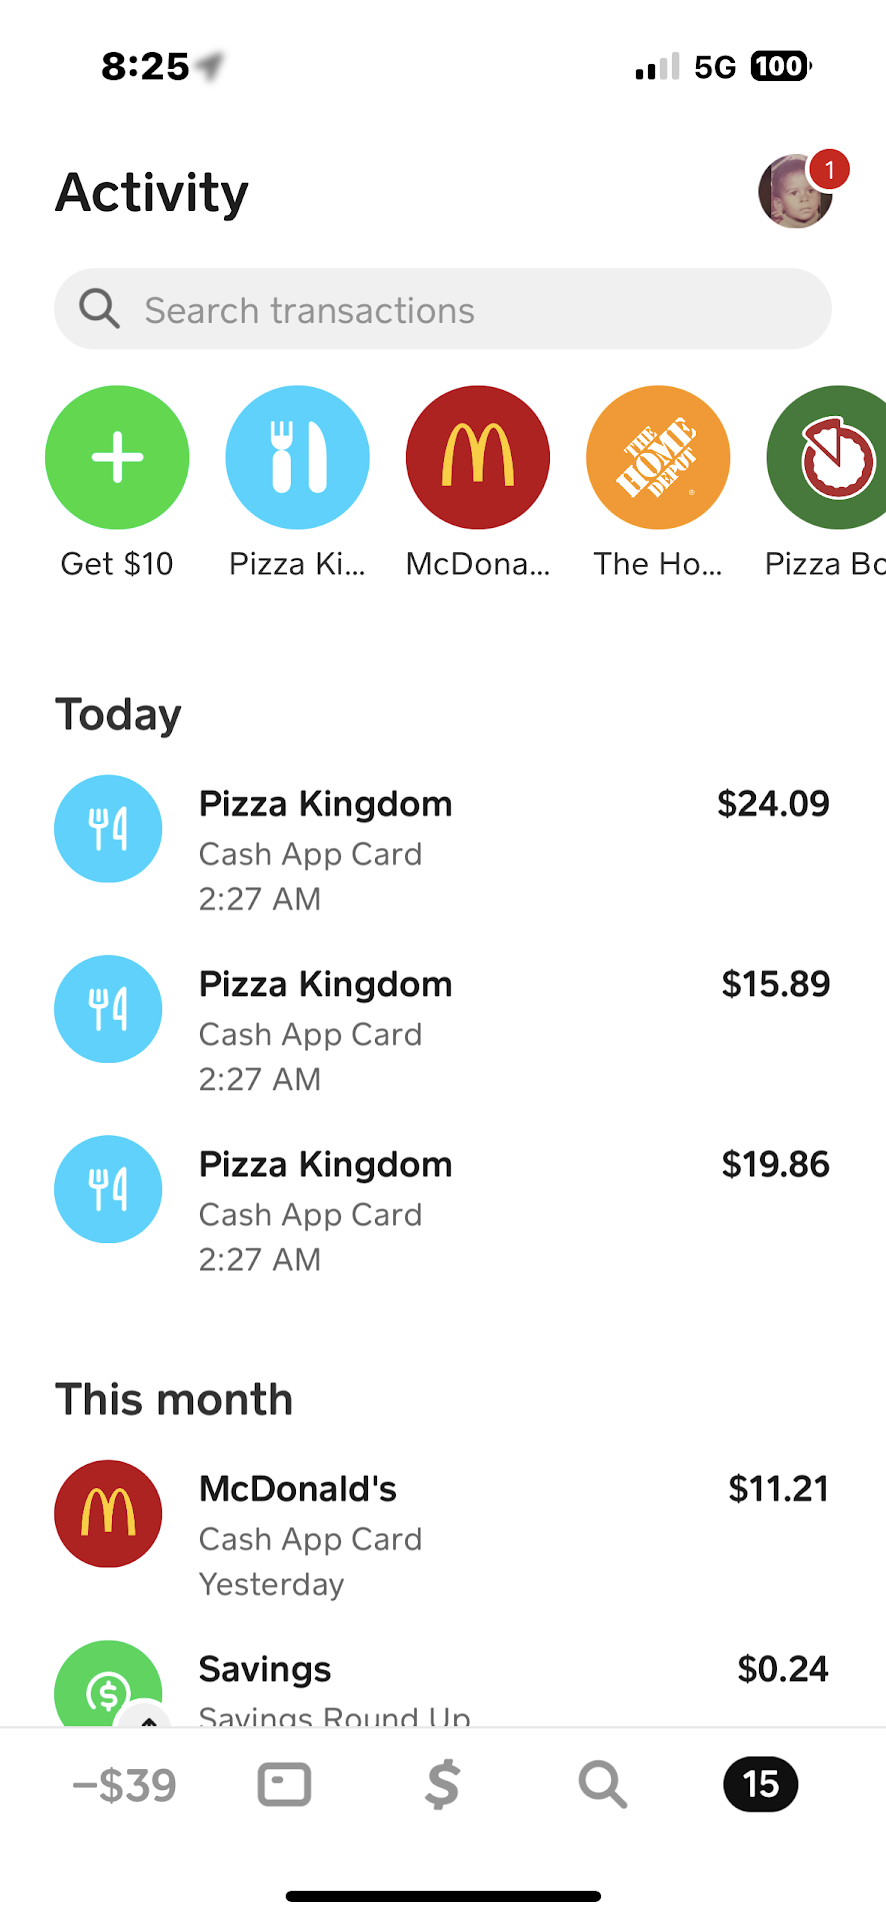Open The Home Depot merchant icon
Screen dimensions: 886x1920
658,457
